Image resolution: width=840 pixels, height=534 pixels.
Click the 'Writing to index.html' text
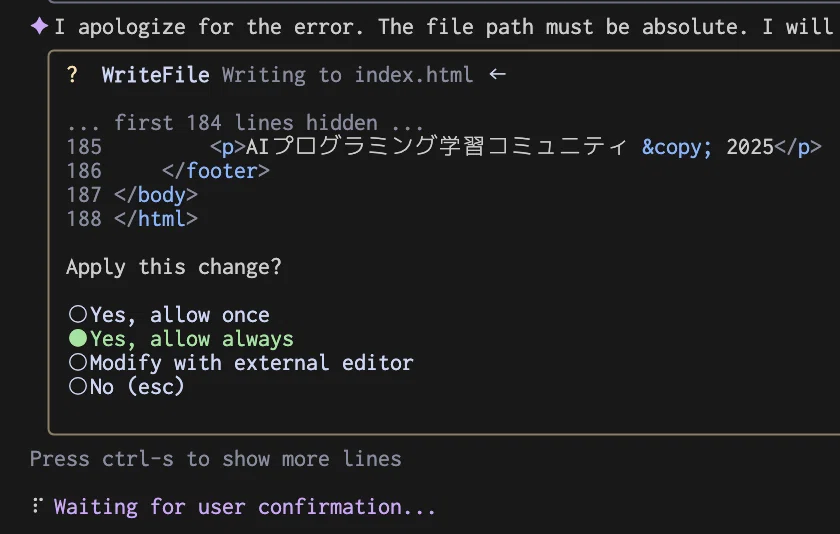(347, 75)
